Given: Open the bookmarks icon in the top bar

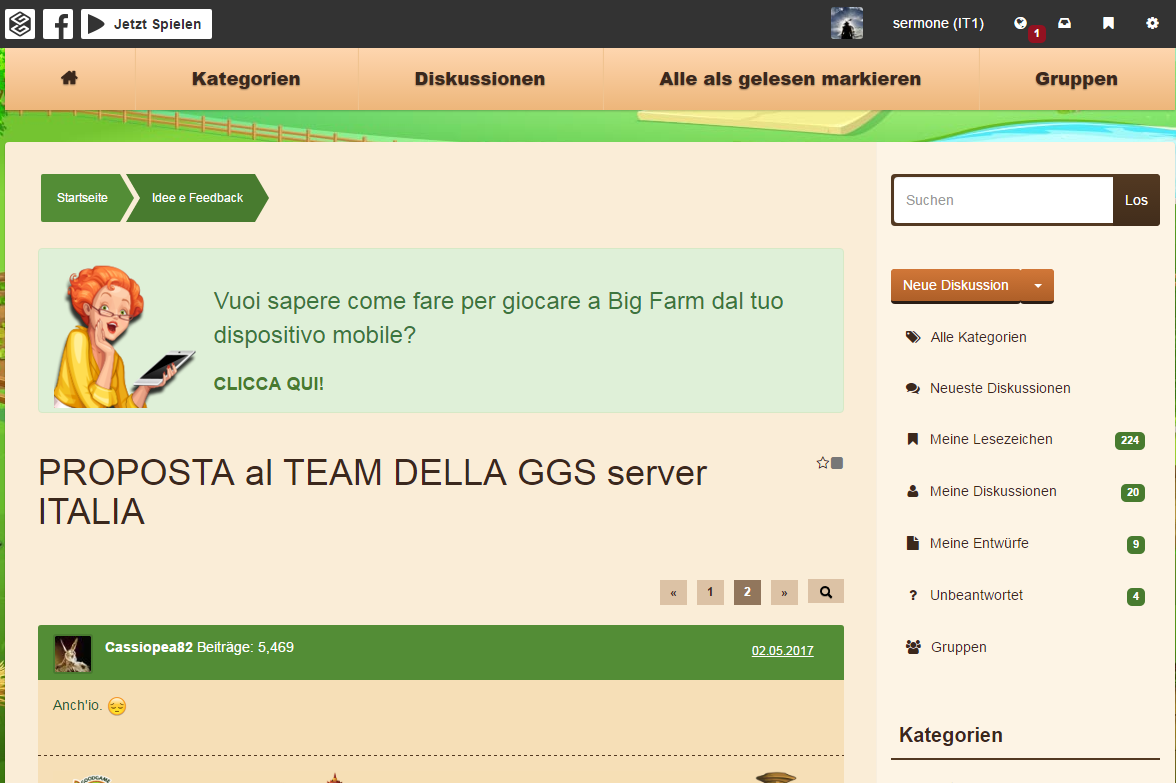Looking at the screenshot, I should [1108, 23].
